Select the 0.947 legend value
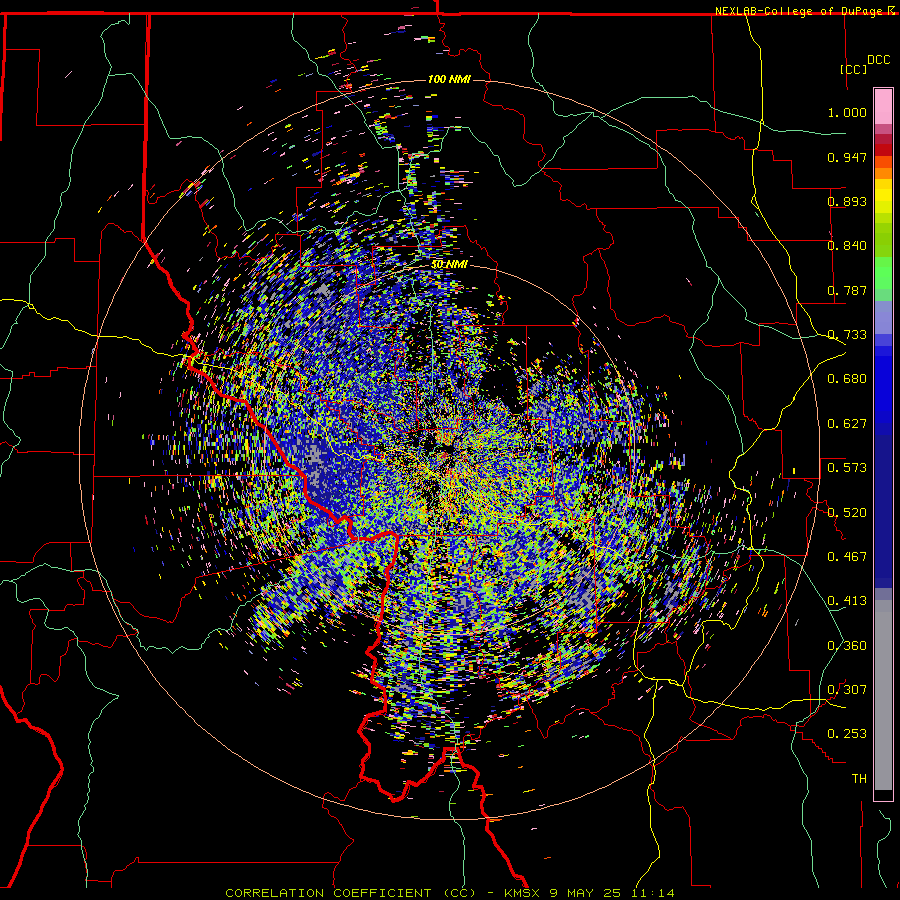The width and height of the screenshot is (900, 900). tap(847, 157)
